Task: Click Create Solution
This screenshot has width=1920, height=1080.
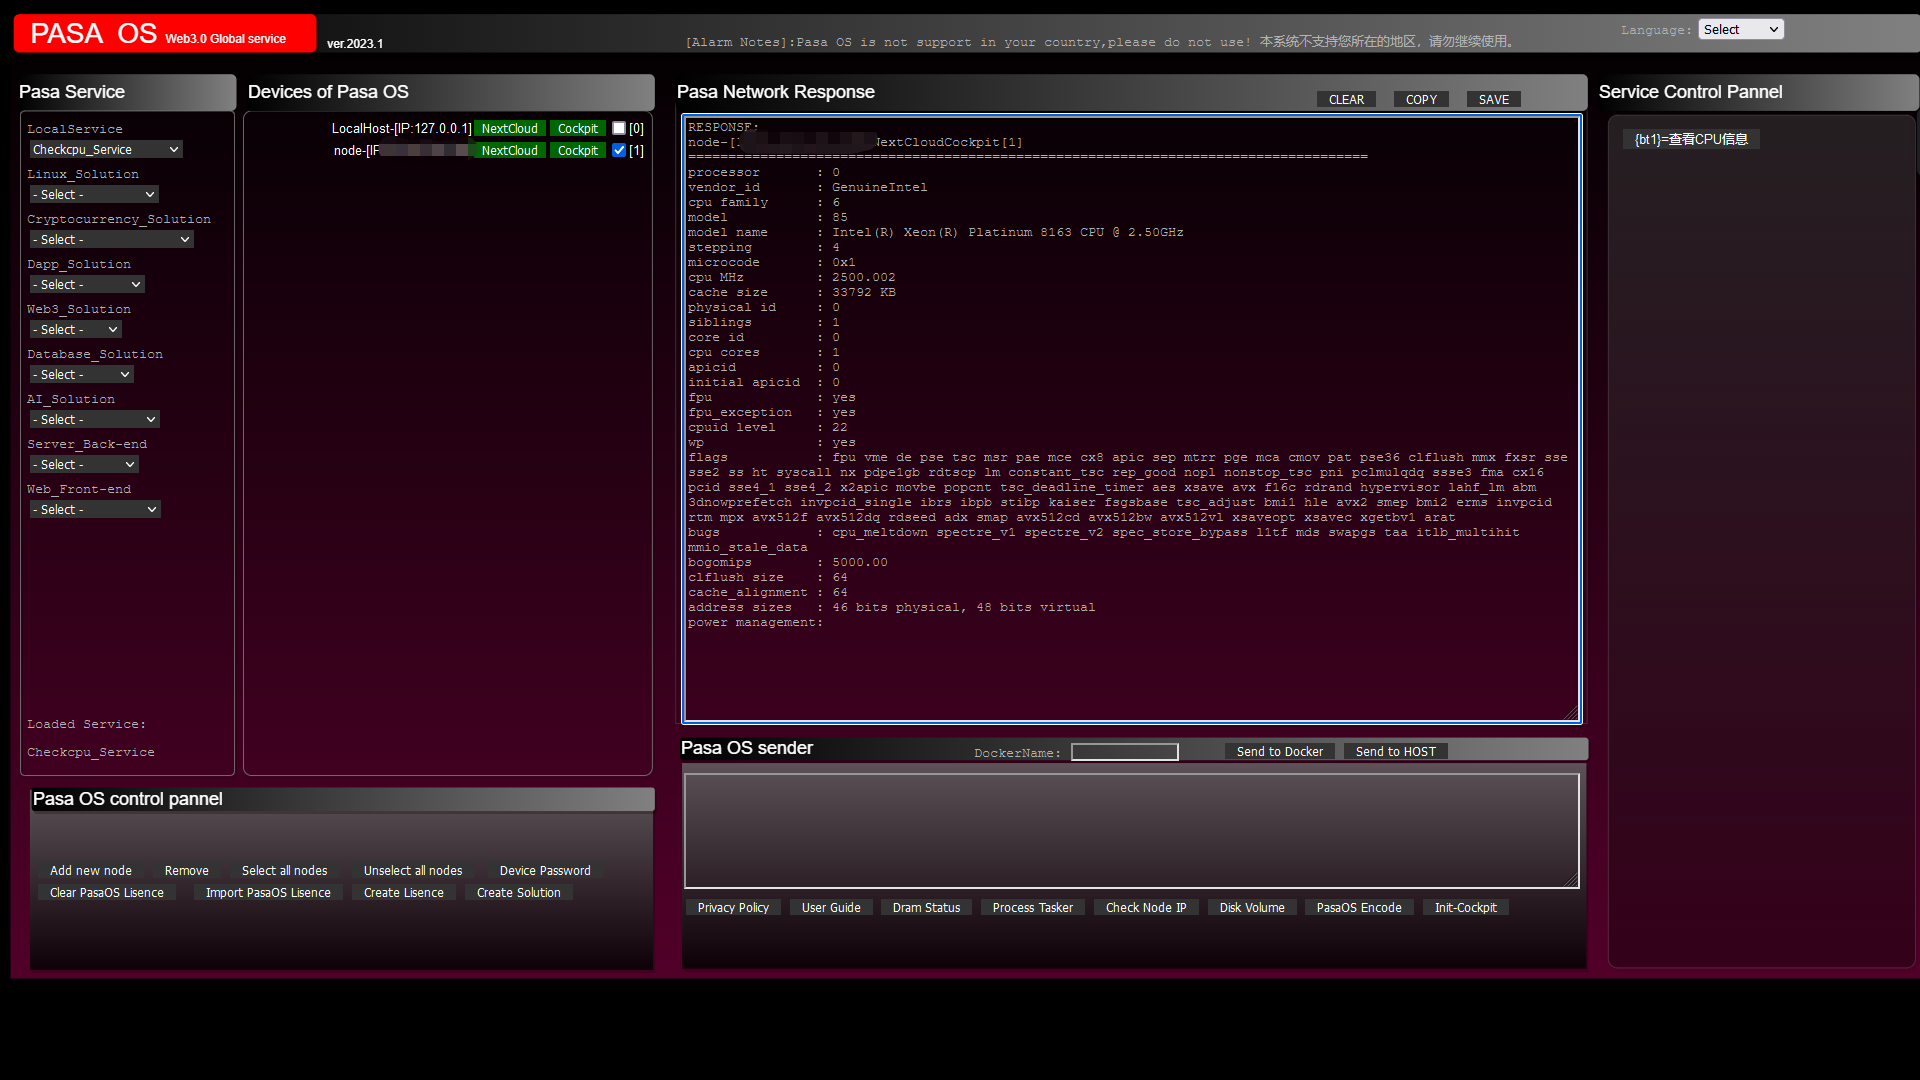Action: (519, 892)
